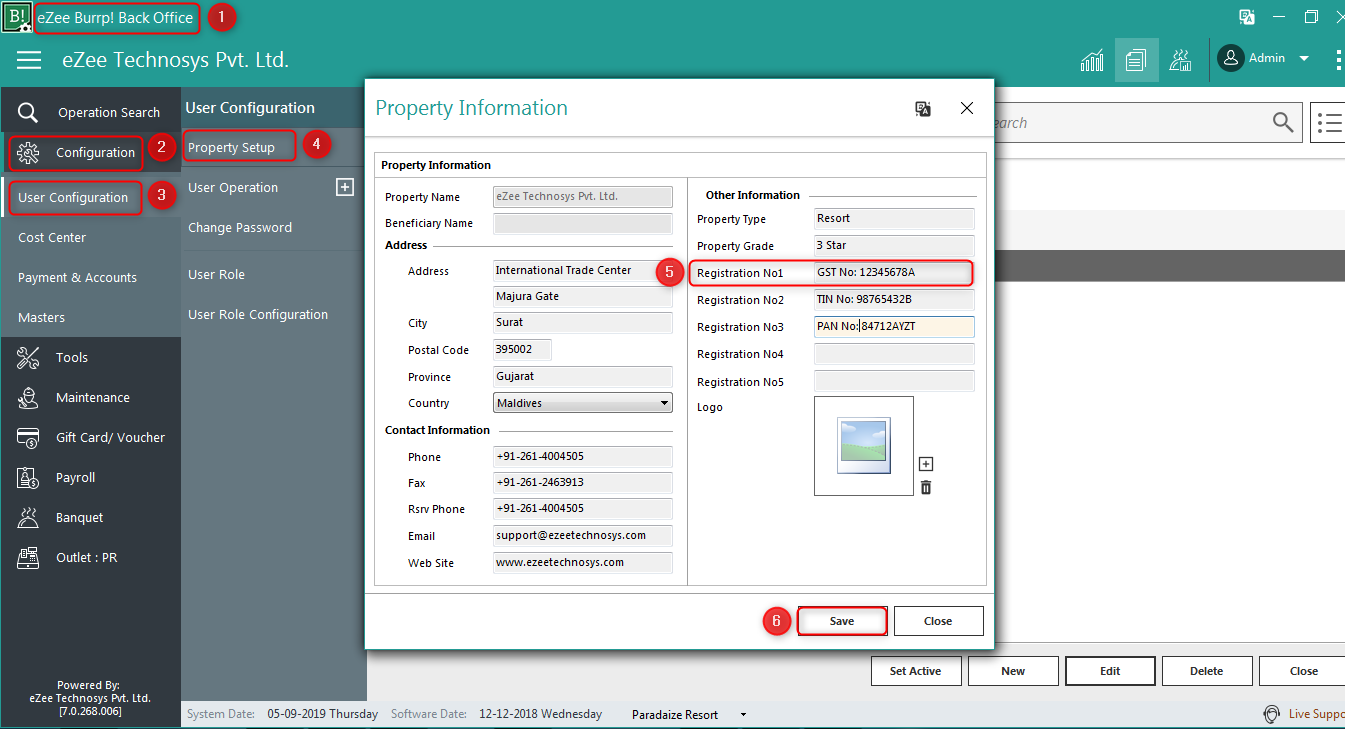Click the eZee Burrp! app logo icon
Image resolution: width=1345 pixels, height=729 pixels.
(16, 17)
